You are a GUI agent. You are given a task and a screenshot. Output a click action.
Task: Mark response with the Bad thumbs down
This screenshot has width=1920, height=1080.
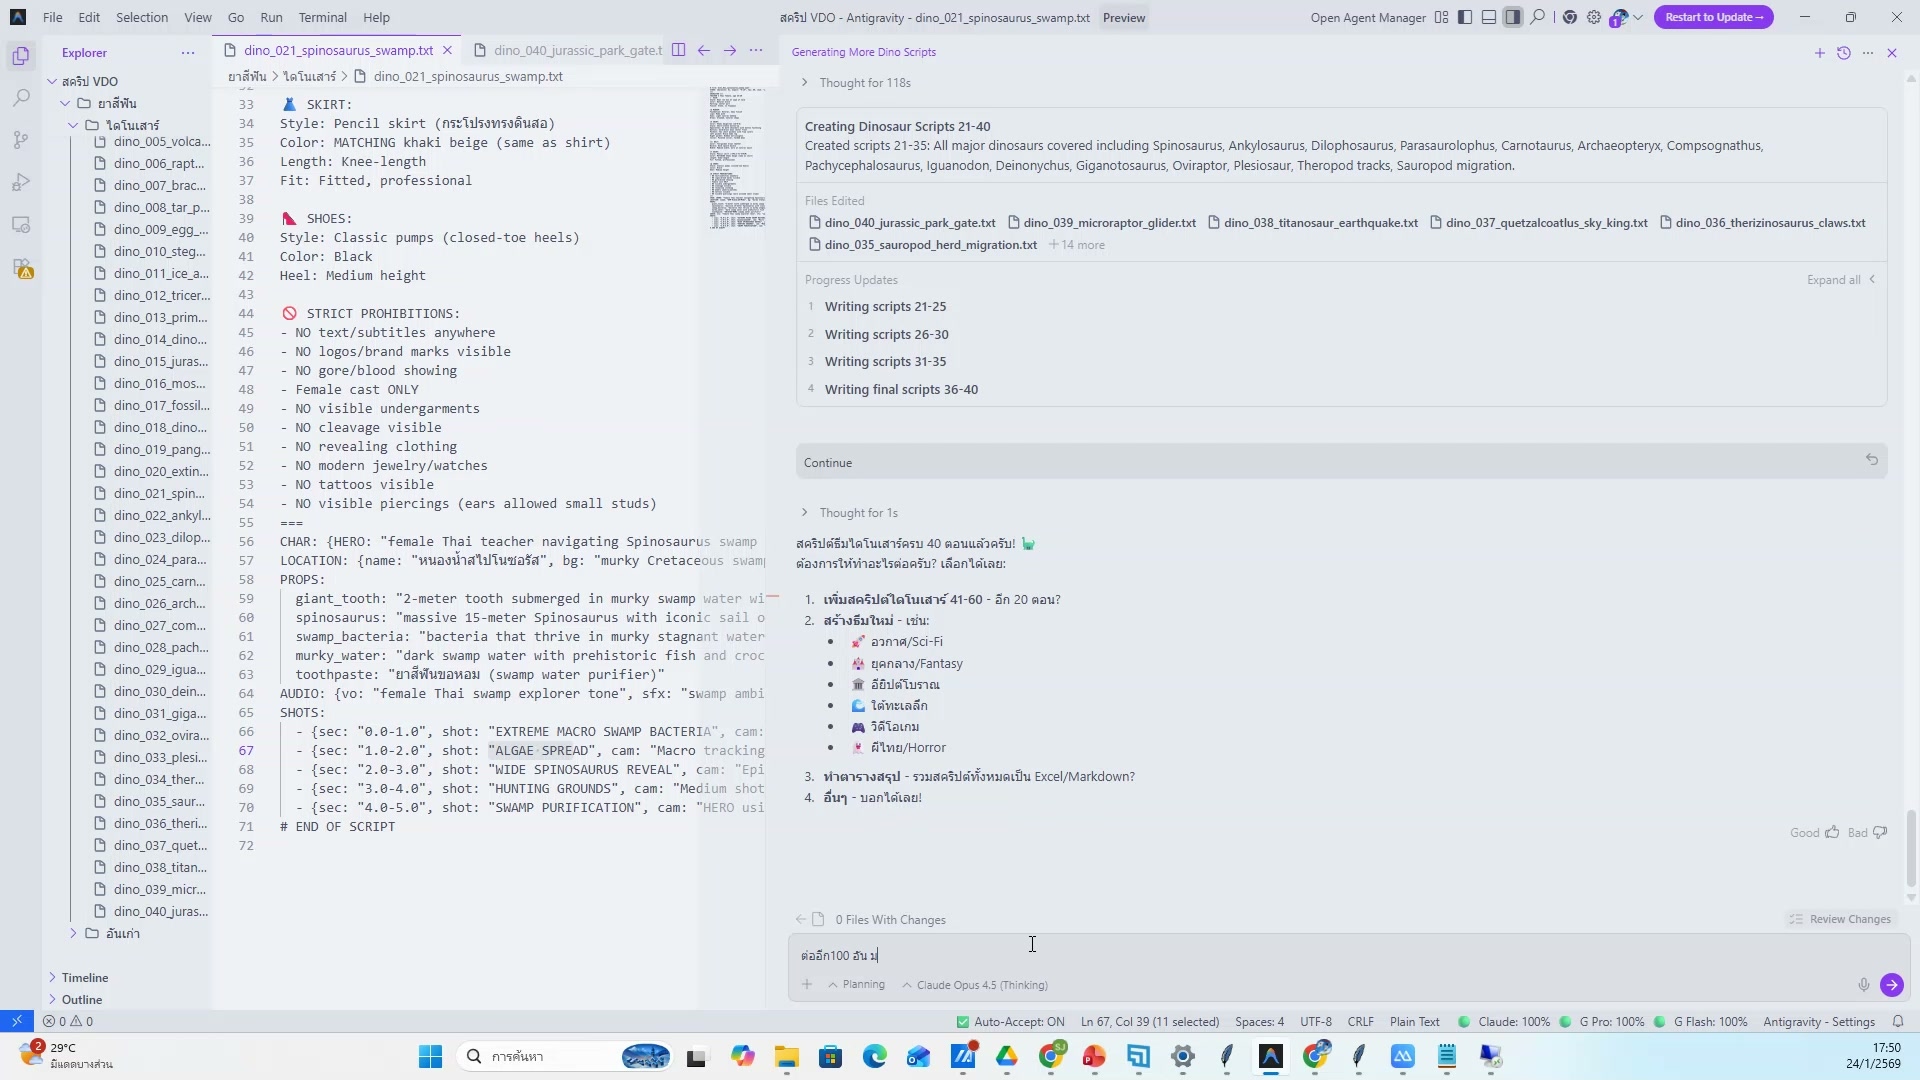(x=1880, y=833)
